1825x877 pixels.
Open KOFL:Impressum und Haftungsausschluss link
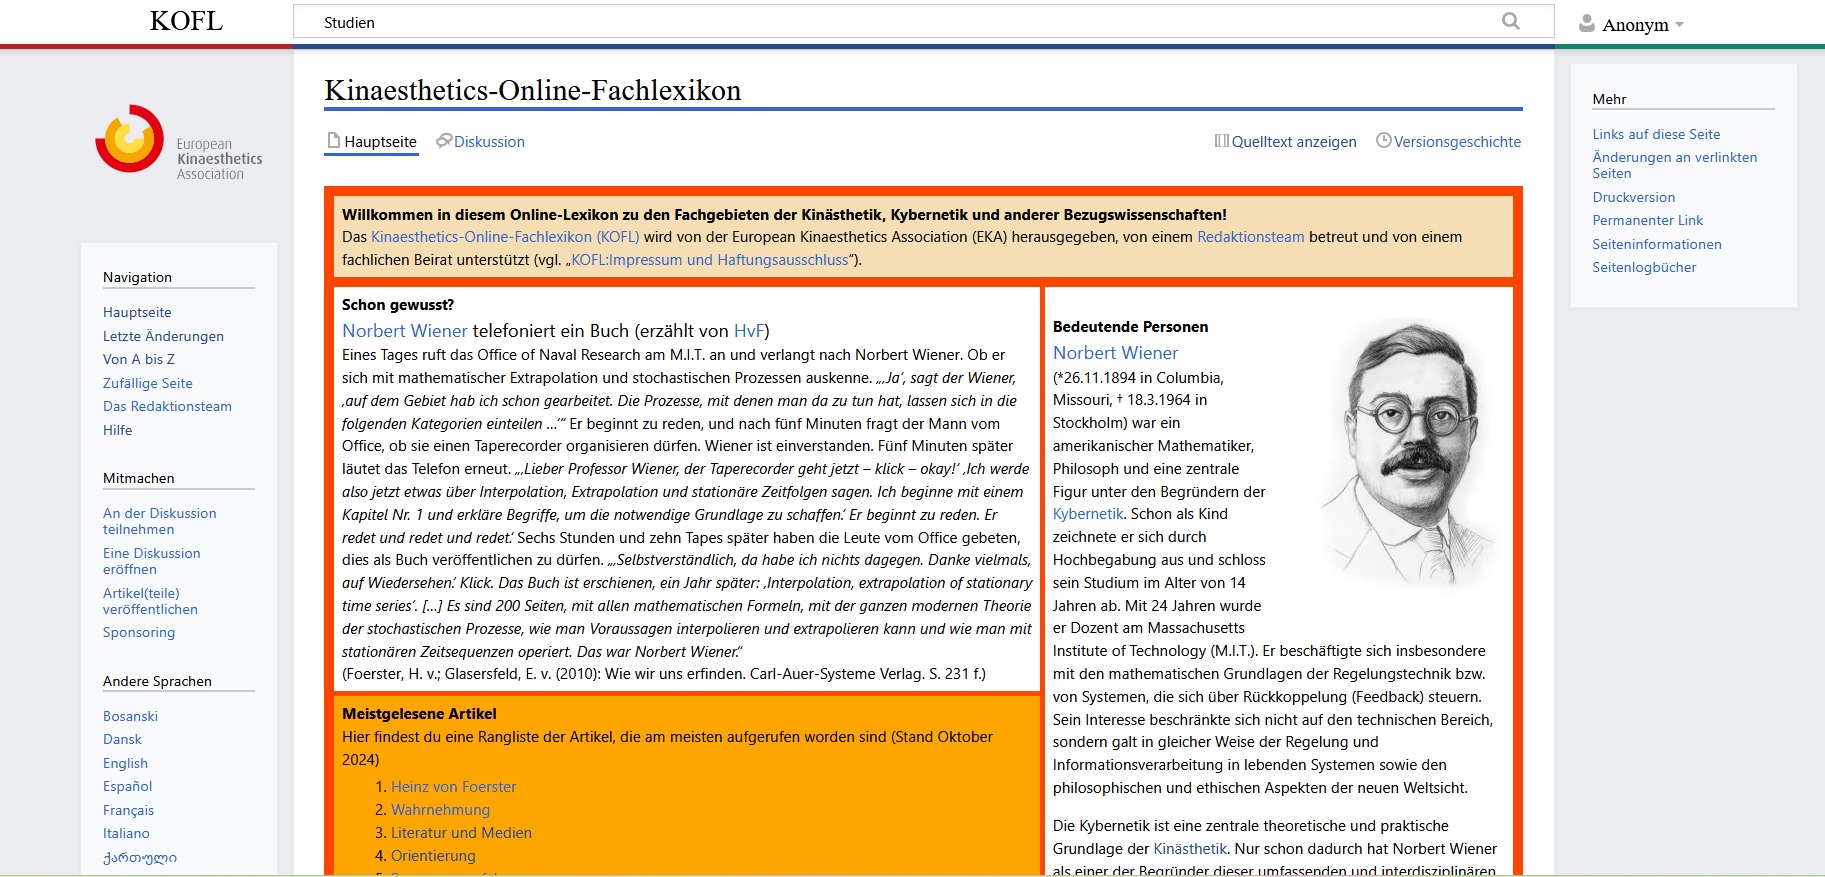pos(710,260)
